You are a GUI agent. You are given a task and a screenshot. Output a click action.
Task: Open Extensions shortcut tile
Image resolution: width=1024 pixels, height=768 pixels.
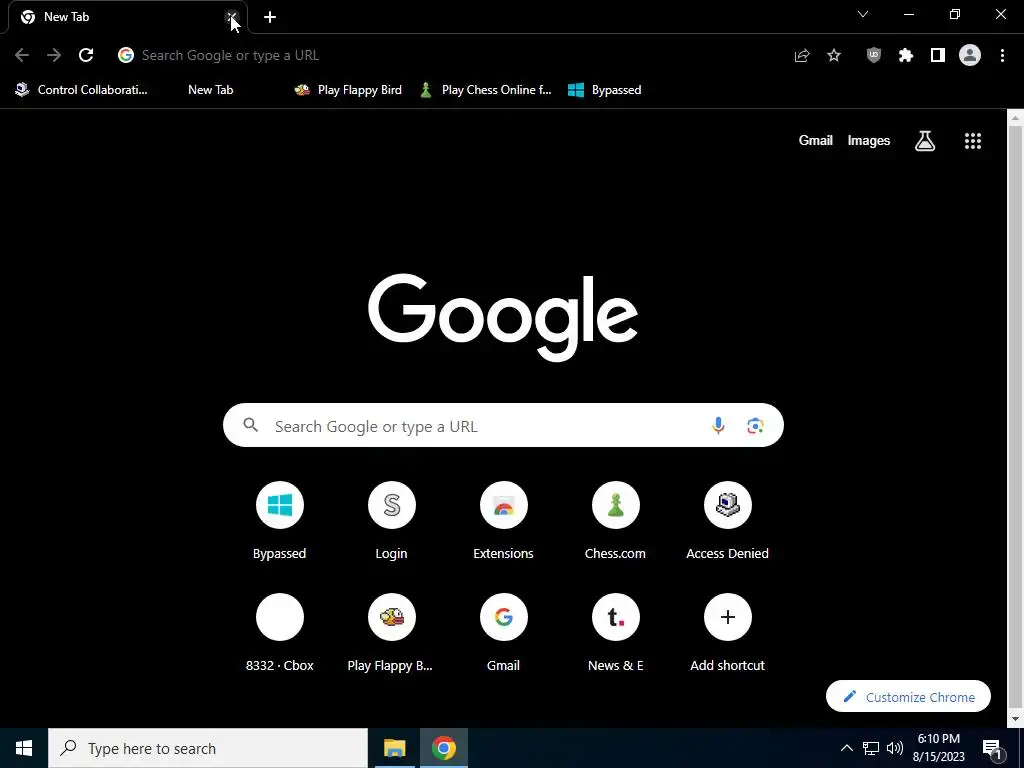pos(504,521)
